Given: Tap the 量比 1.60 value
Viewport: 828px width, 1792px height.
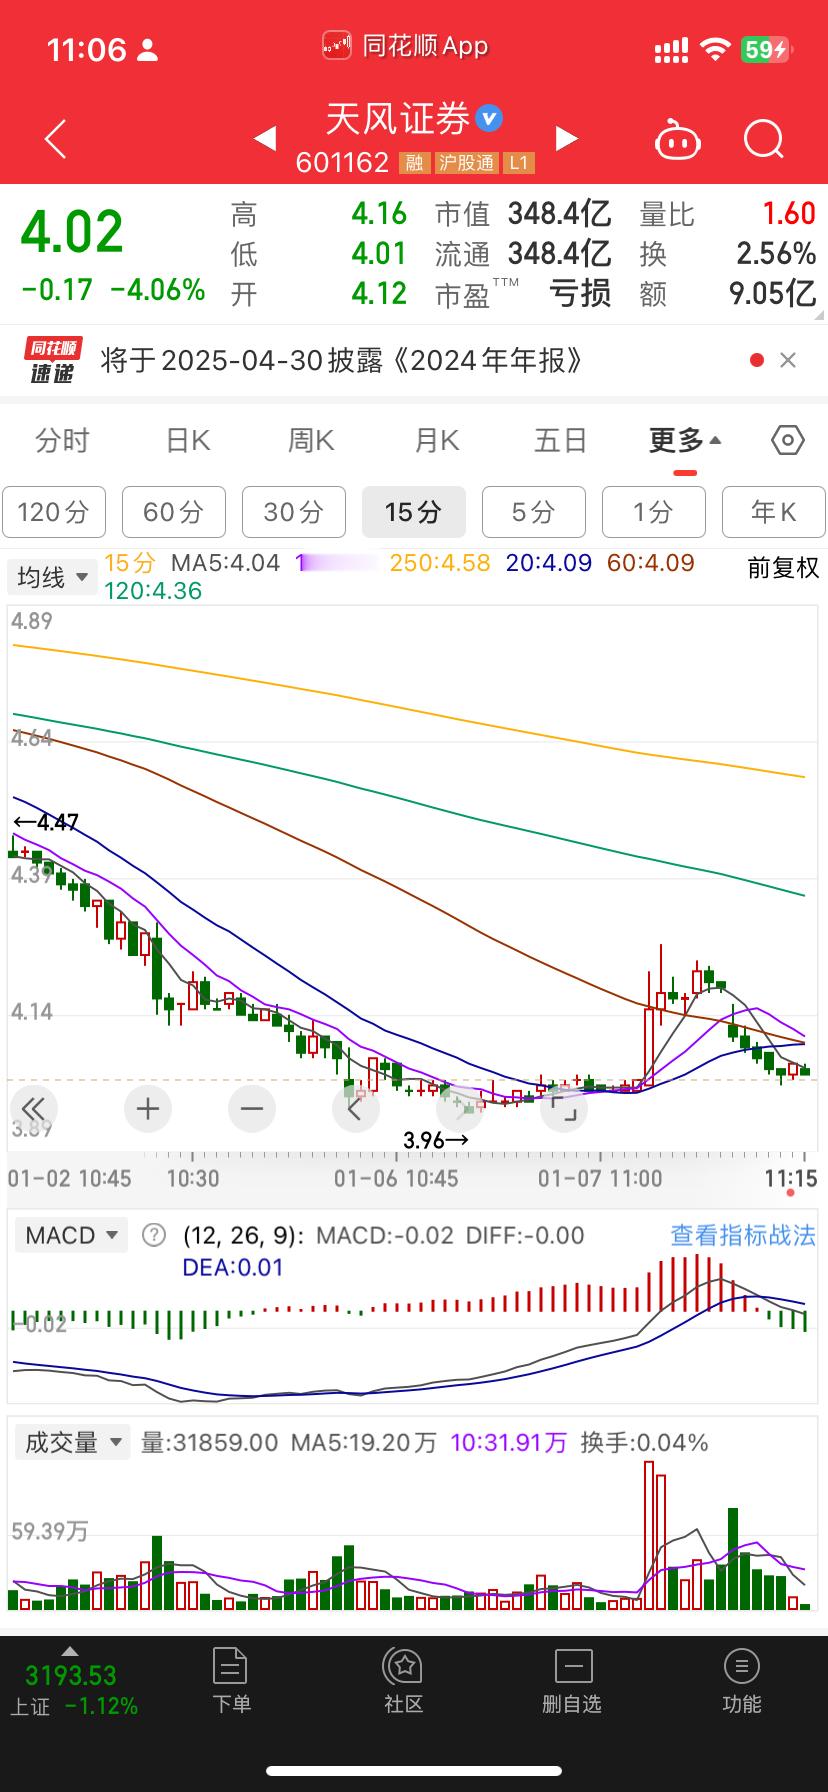Looking at the screenshot, I should coord(789,213).
